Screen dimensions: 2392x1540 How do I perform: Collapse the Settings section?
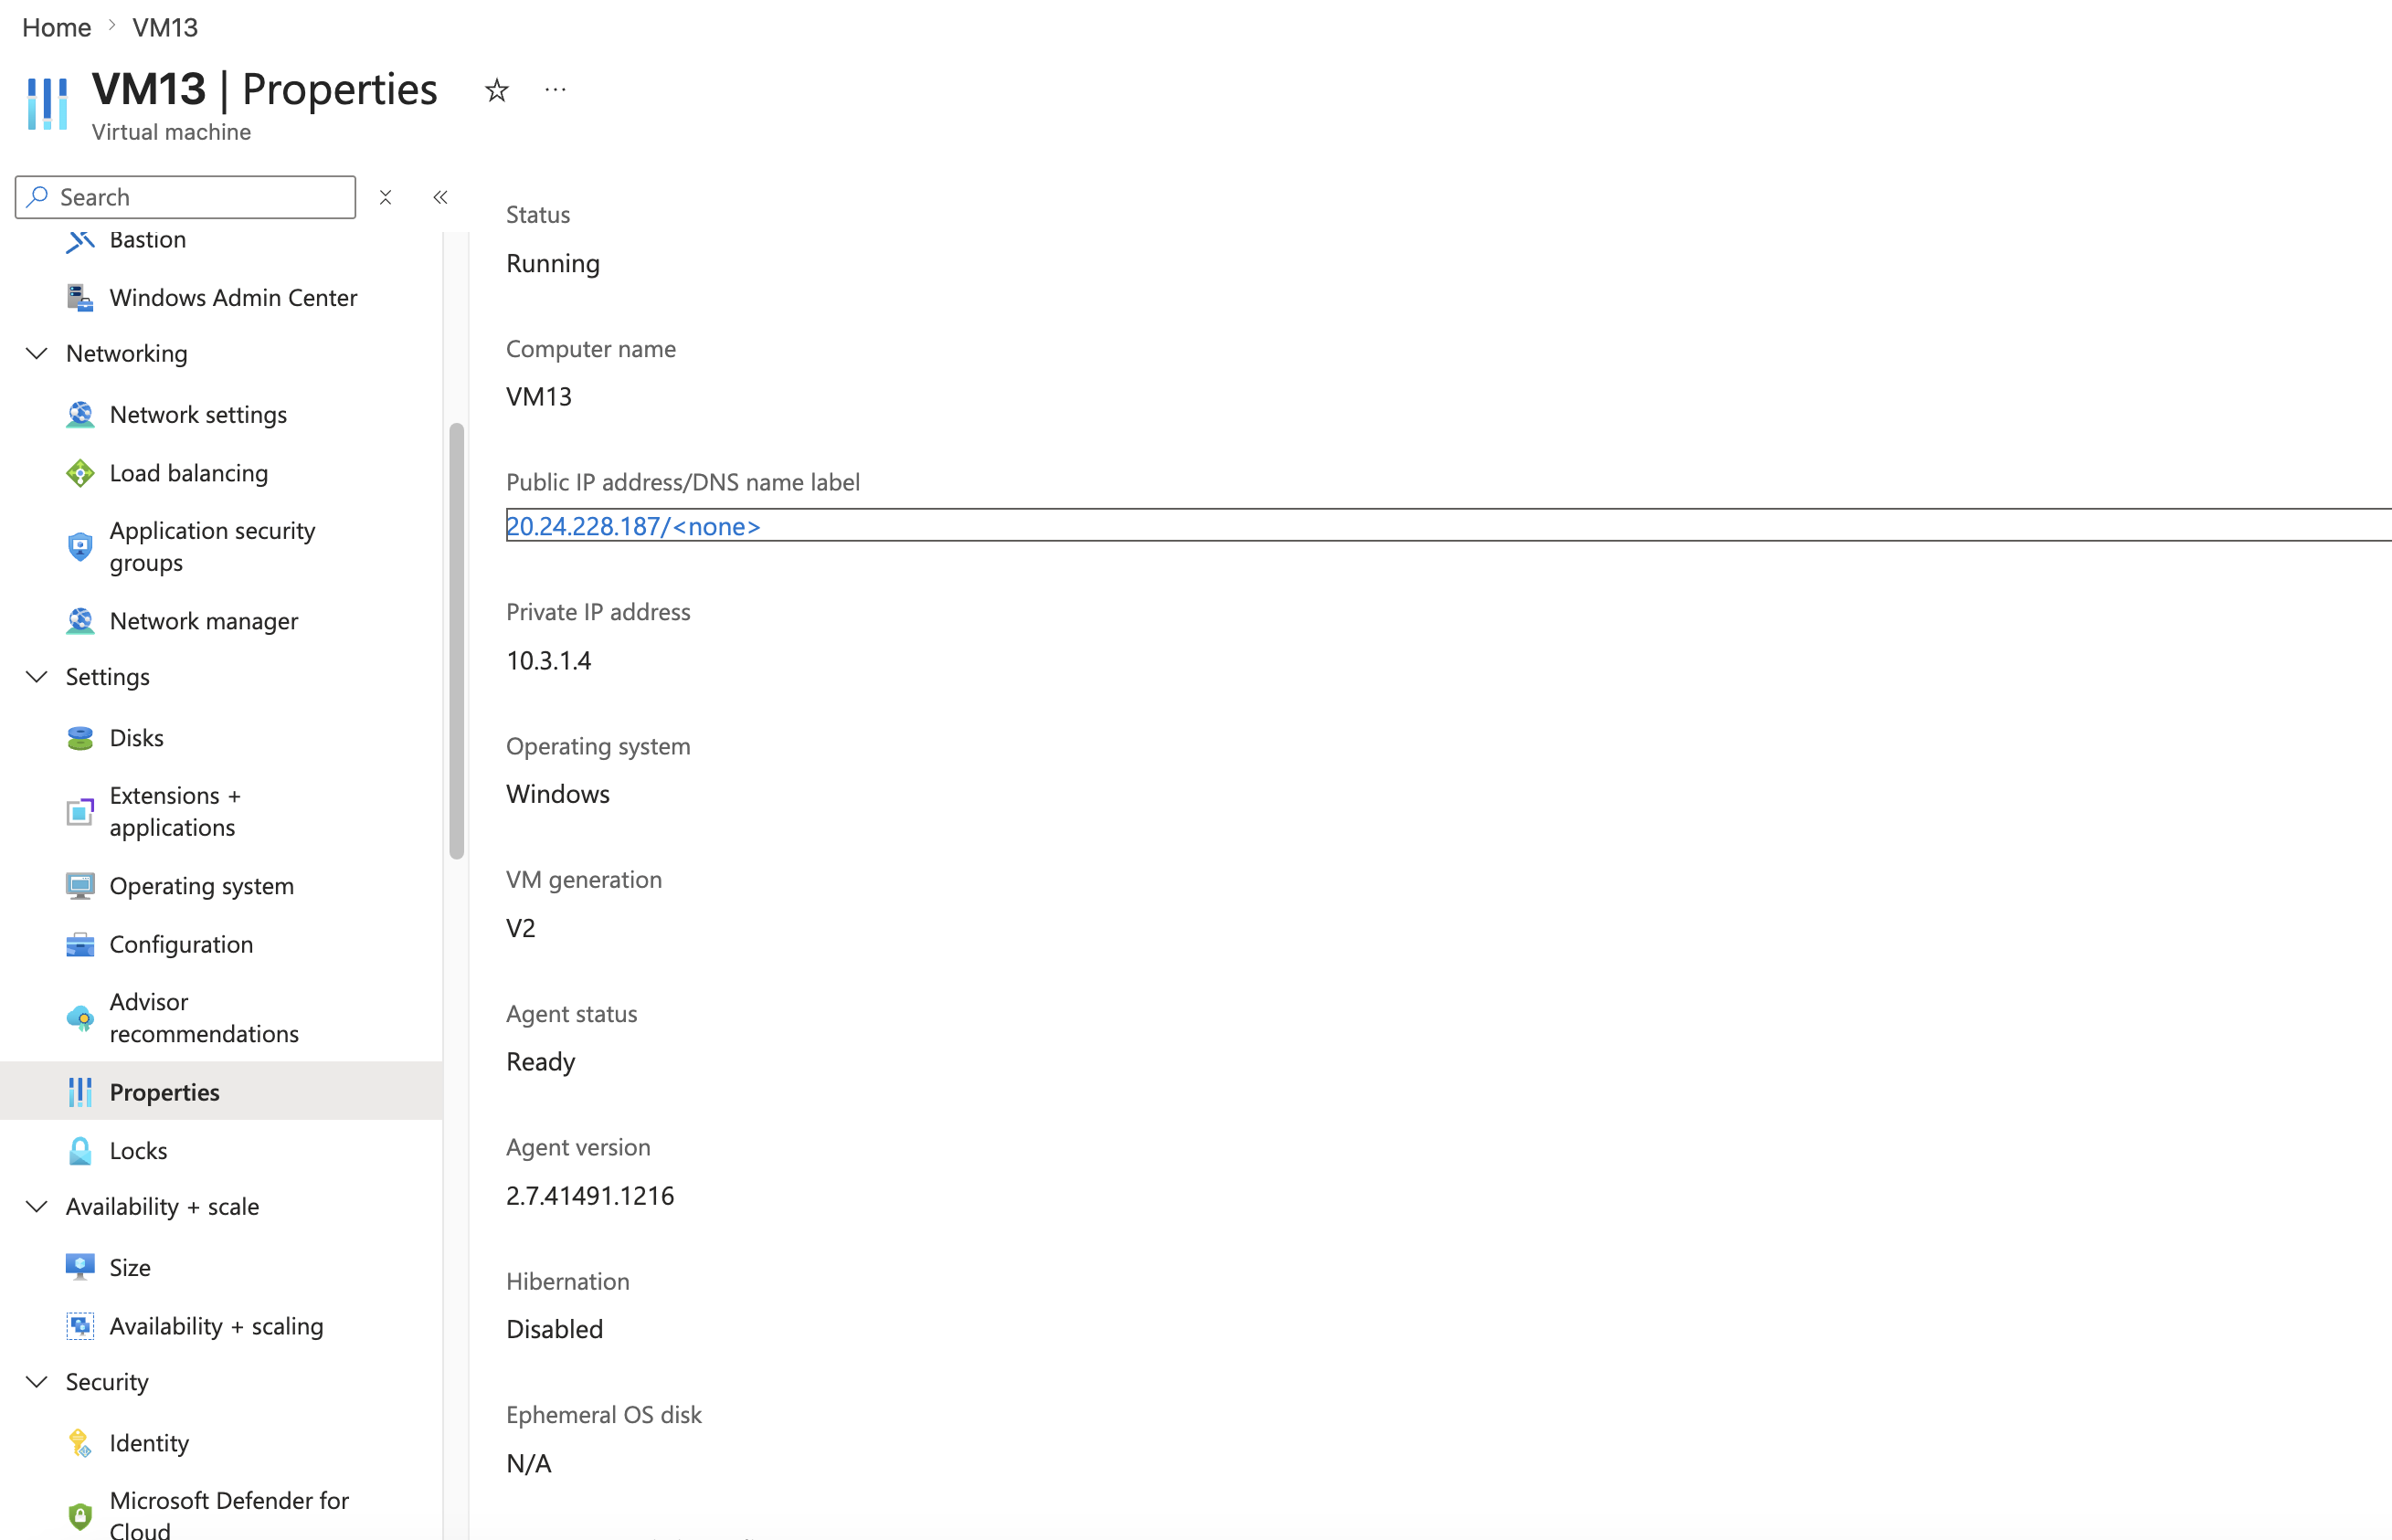click(x=37, y=677)
